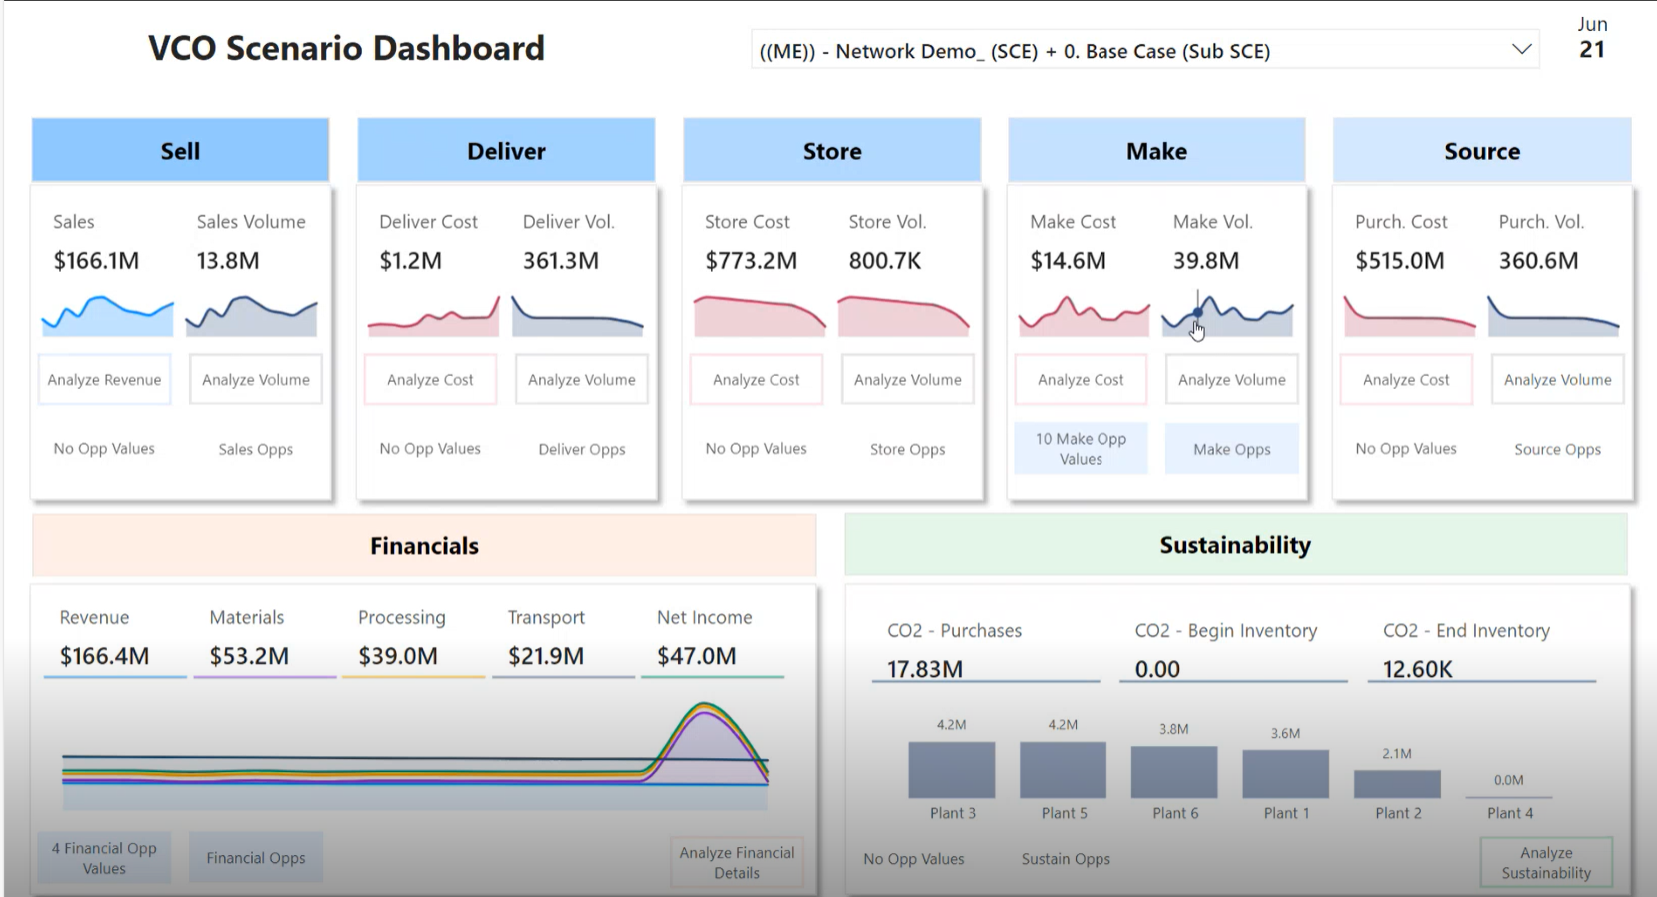1657x897 pixels.
Task: Click the Sell section header
Action: (180, 151)
